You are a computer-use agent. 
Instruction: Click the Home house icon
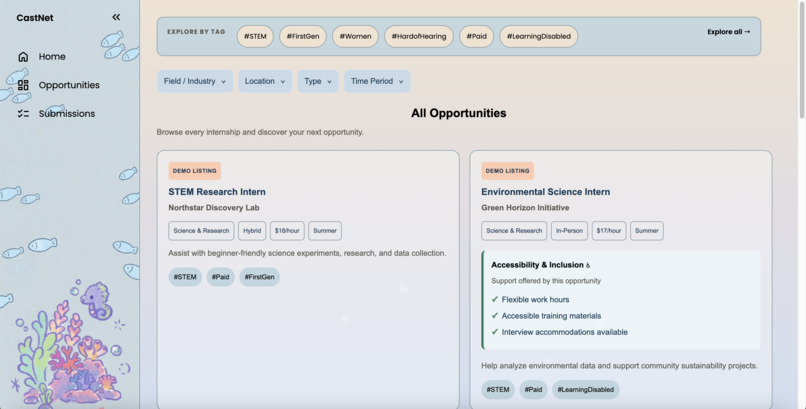23,57
